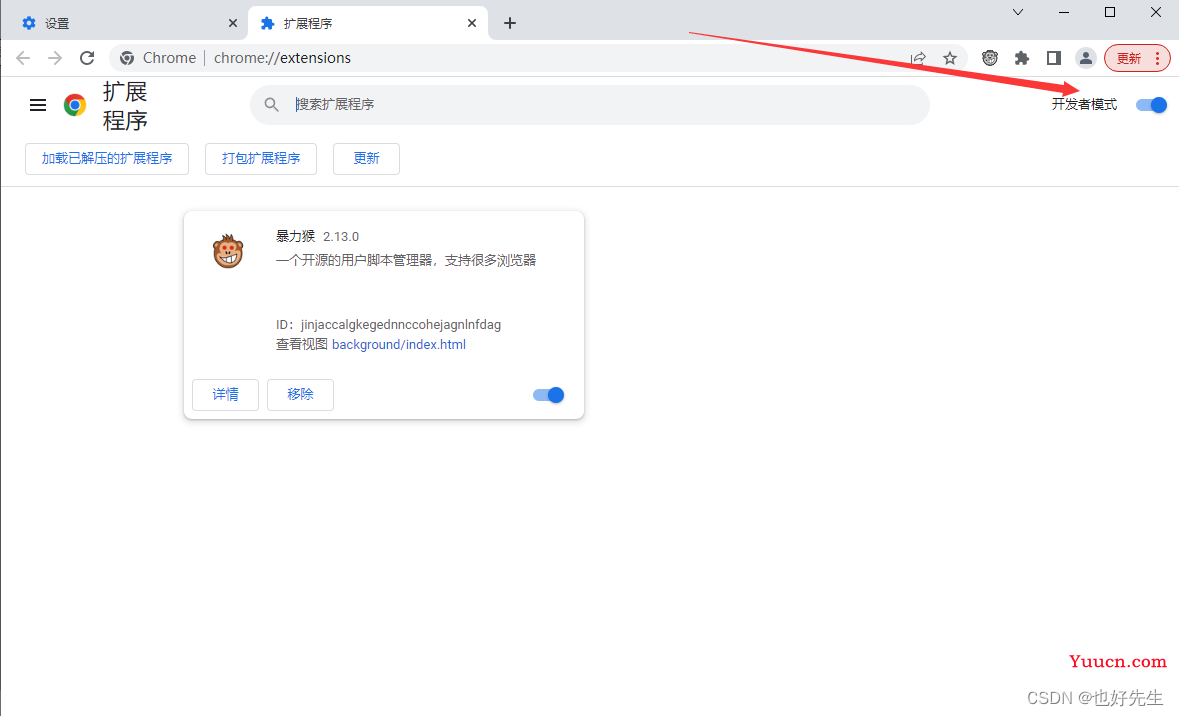The image size is (1179, 716).
Task: Select the 扩展程序 tab
Action: 368,23
